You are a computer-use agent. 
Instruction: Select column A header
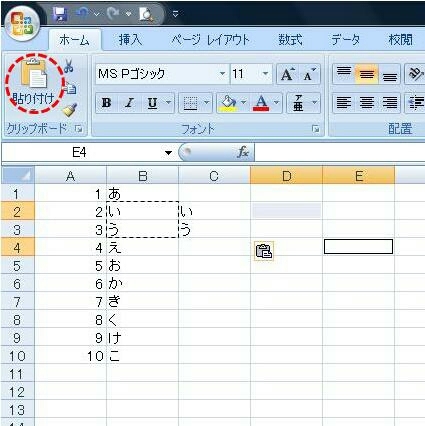pos(70,176)
